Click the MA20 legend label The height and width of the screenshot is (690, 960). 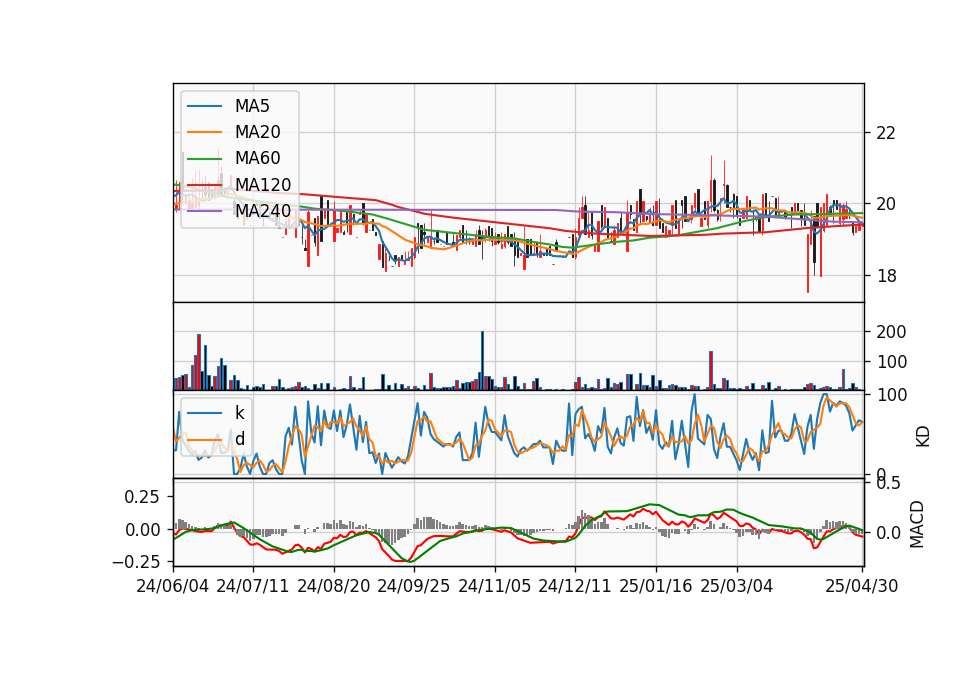[257, 132]
